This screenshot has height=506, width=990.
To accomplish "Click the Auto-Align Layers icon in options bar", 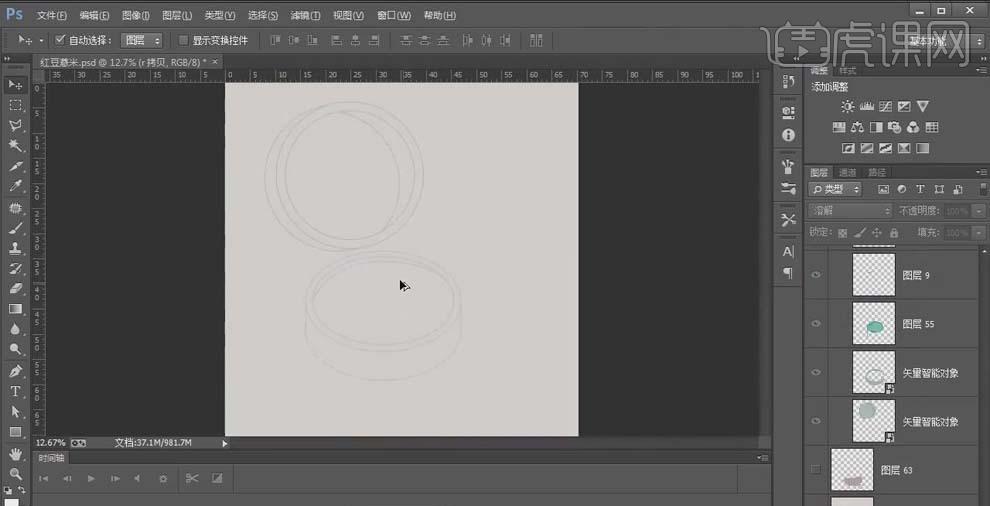I will tap(536, 40).
